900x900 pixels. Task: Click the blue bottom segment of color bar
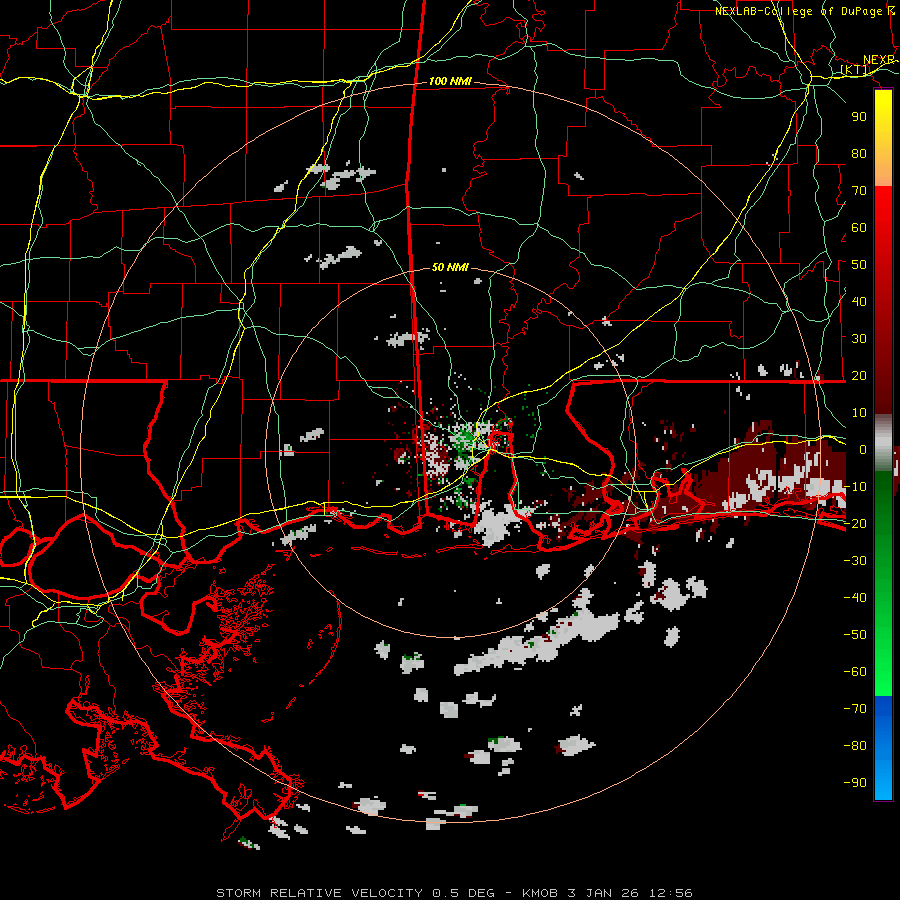point(883,748)
